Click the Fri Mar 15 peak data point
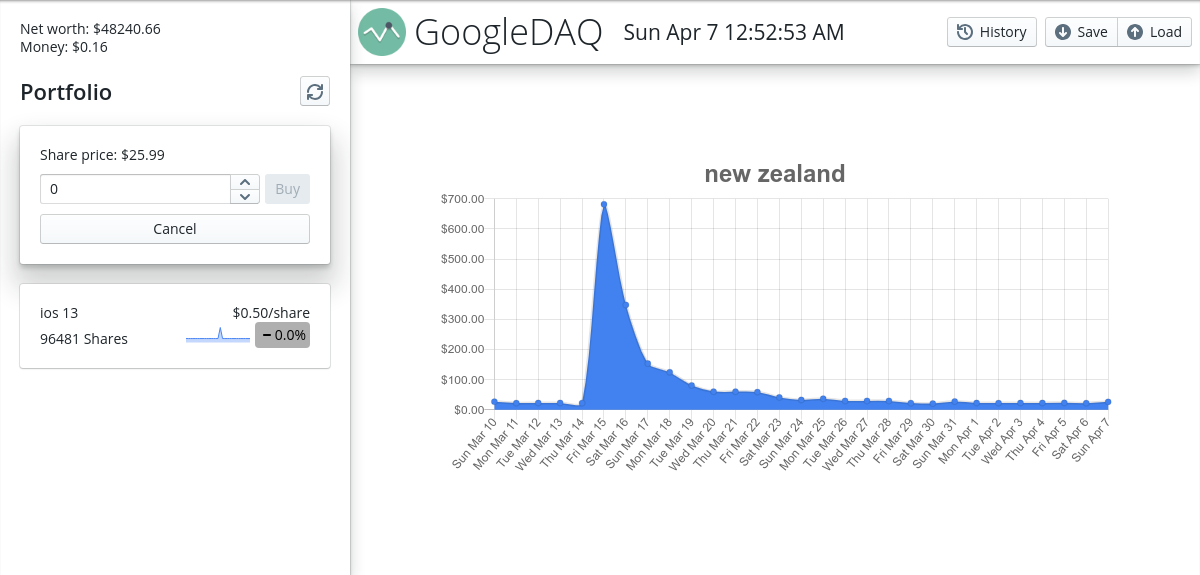 pyautogui.click(x=604, y=204)
